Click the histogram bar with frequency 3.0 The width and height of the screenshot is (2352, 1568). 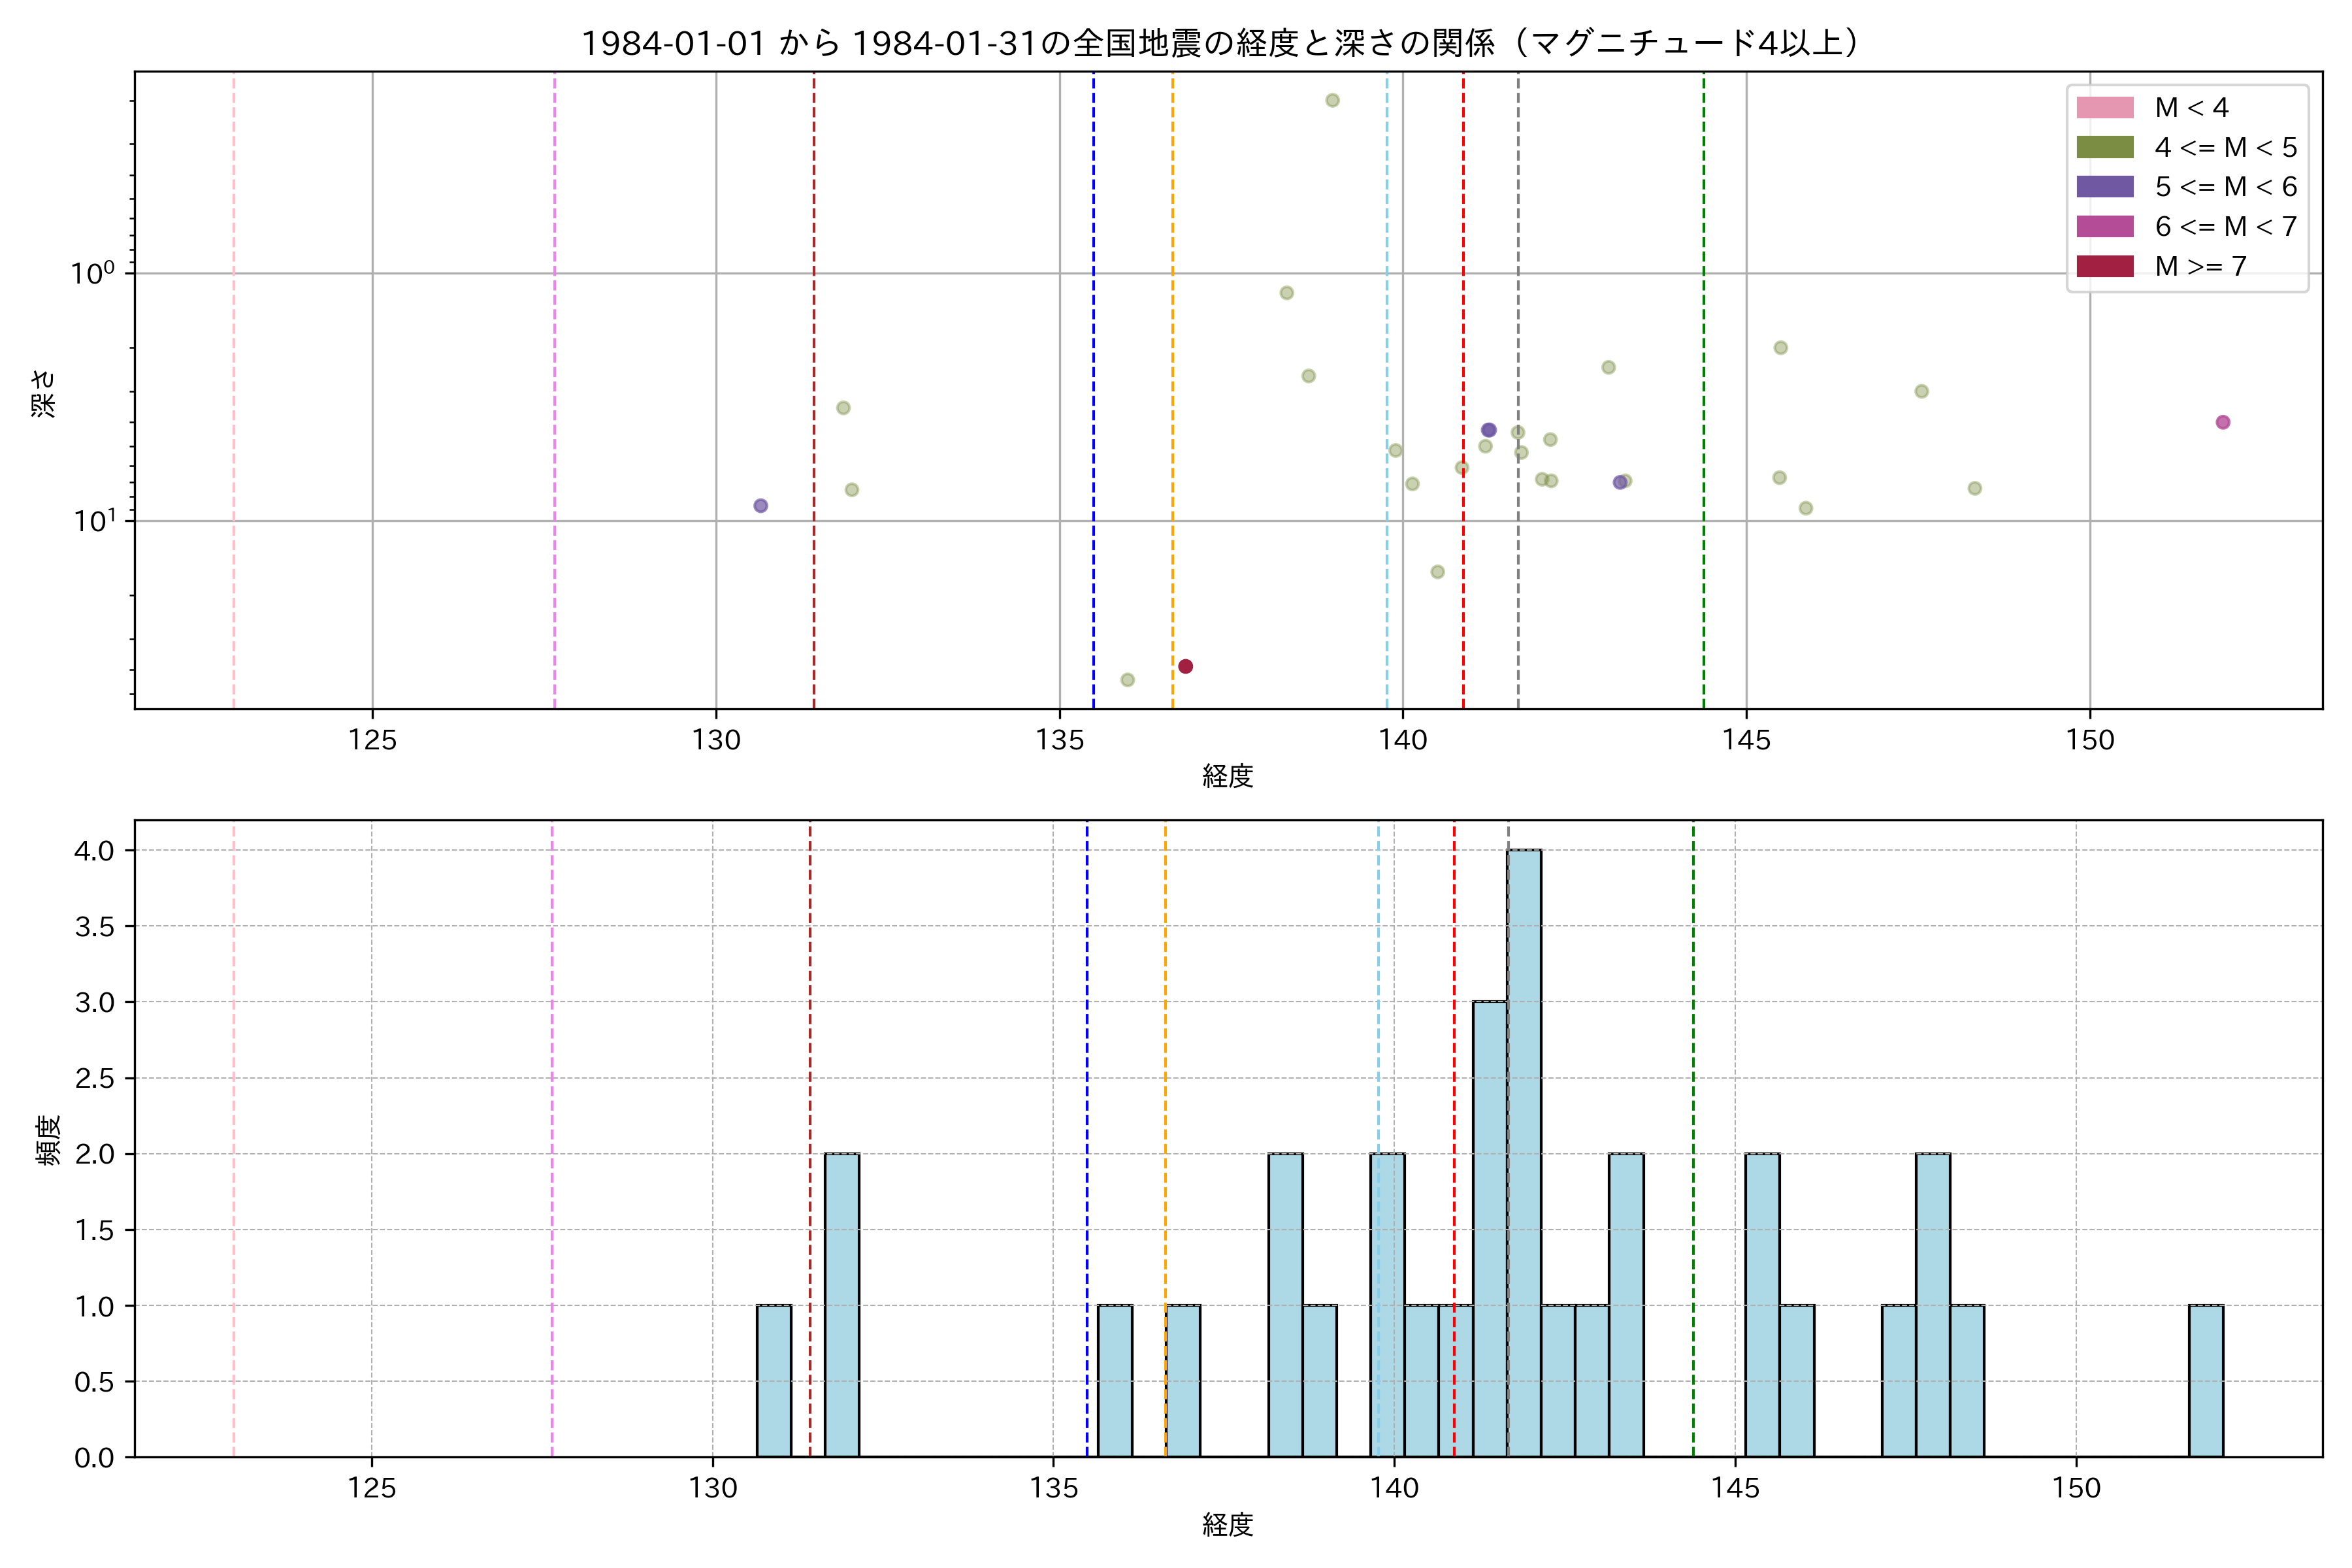pos(1489,1230)
